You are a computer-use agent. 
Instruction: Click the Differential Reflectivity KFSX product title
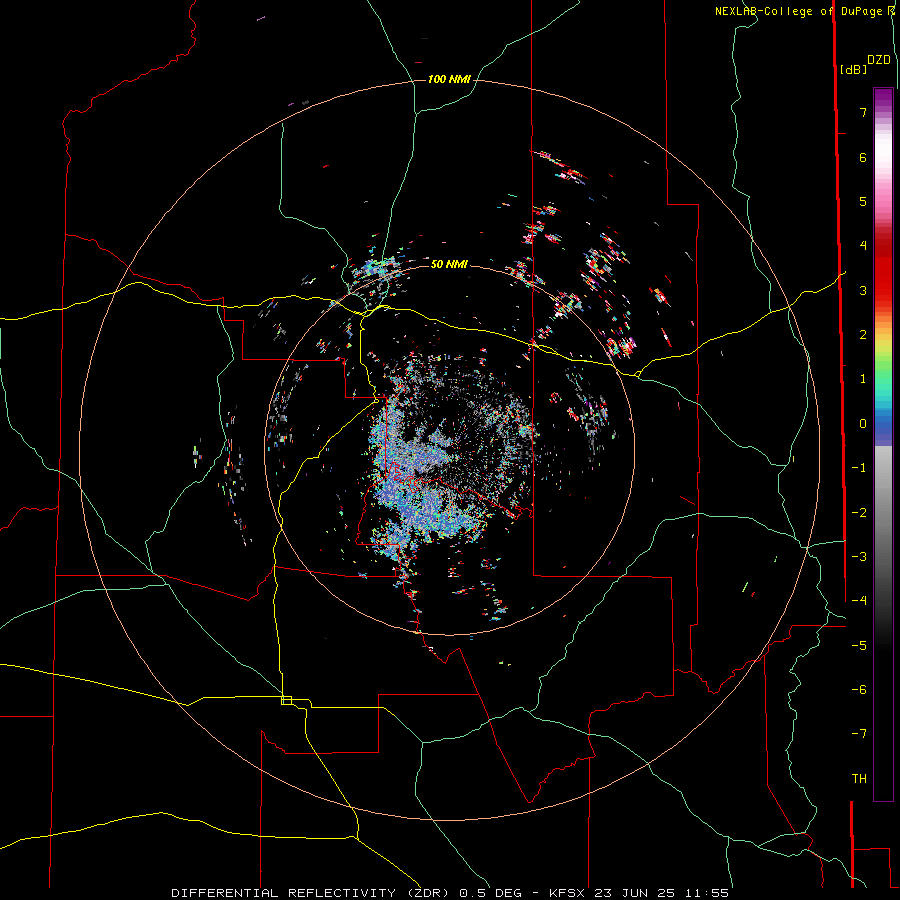click(x=450, y=893)
